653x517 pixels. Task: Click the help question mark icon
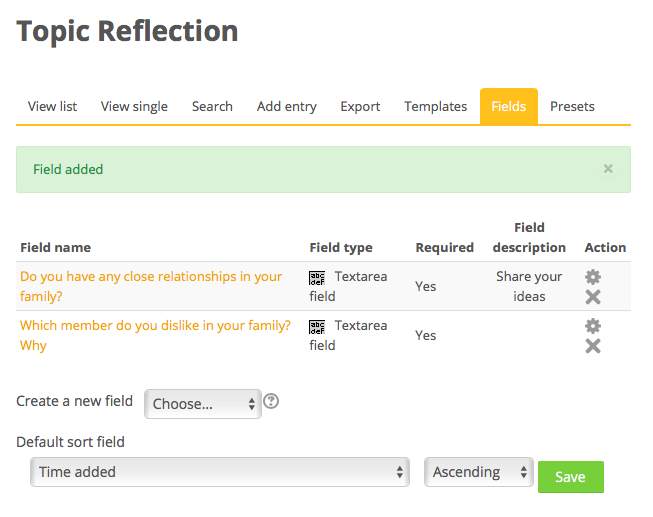pyautogui.click(x=271, y=401)
